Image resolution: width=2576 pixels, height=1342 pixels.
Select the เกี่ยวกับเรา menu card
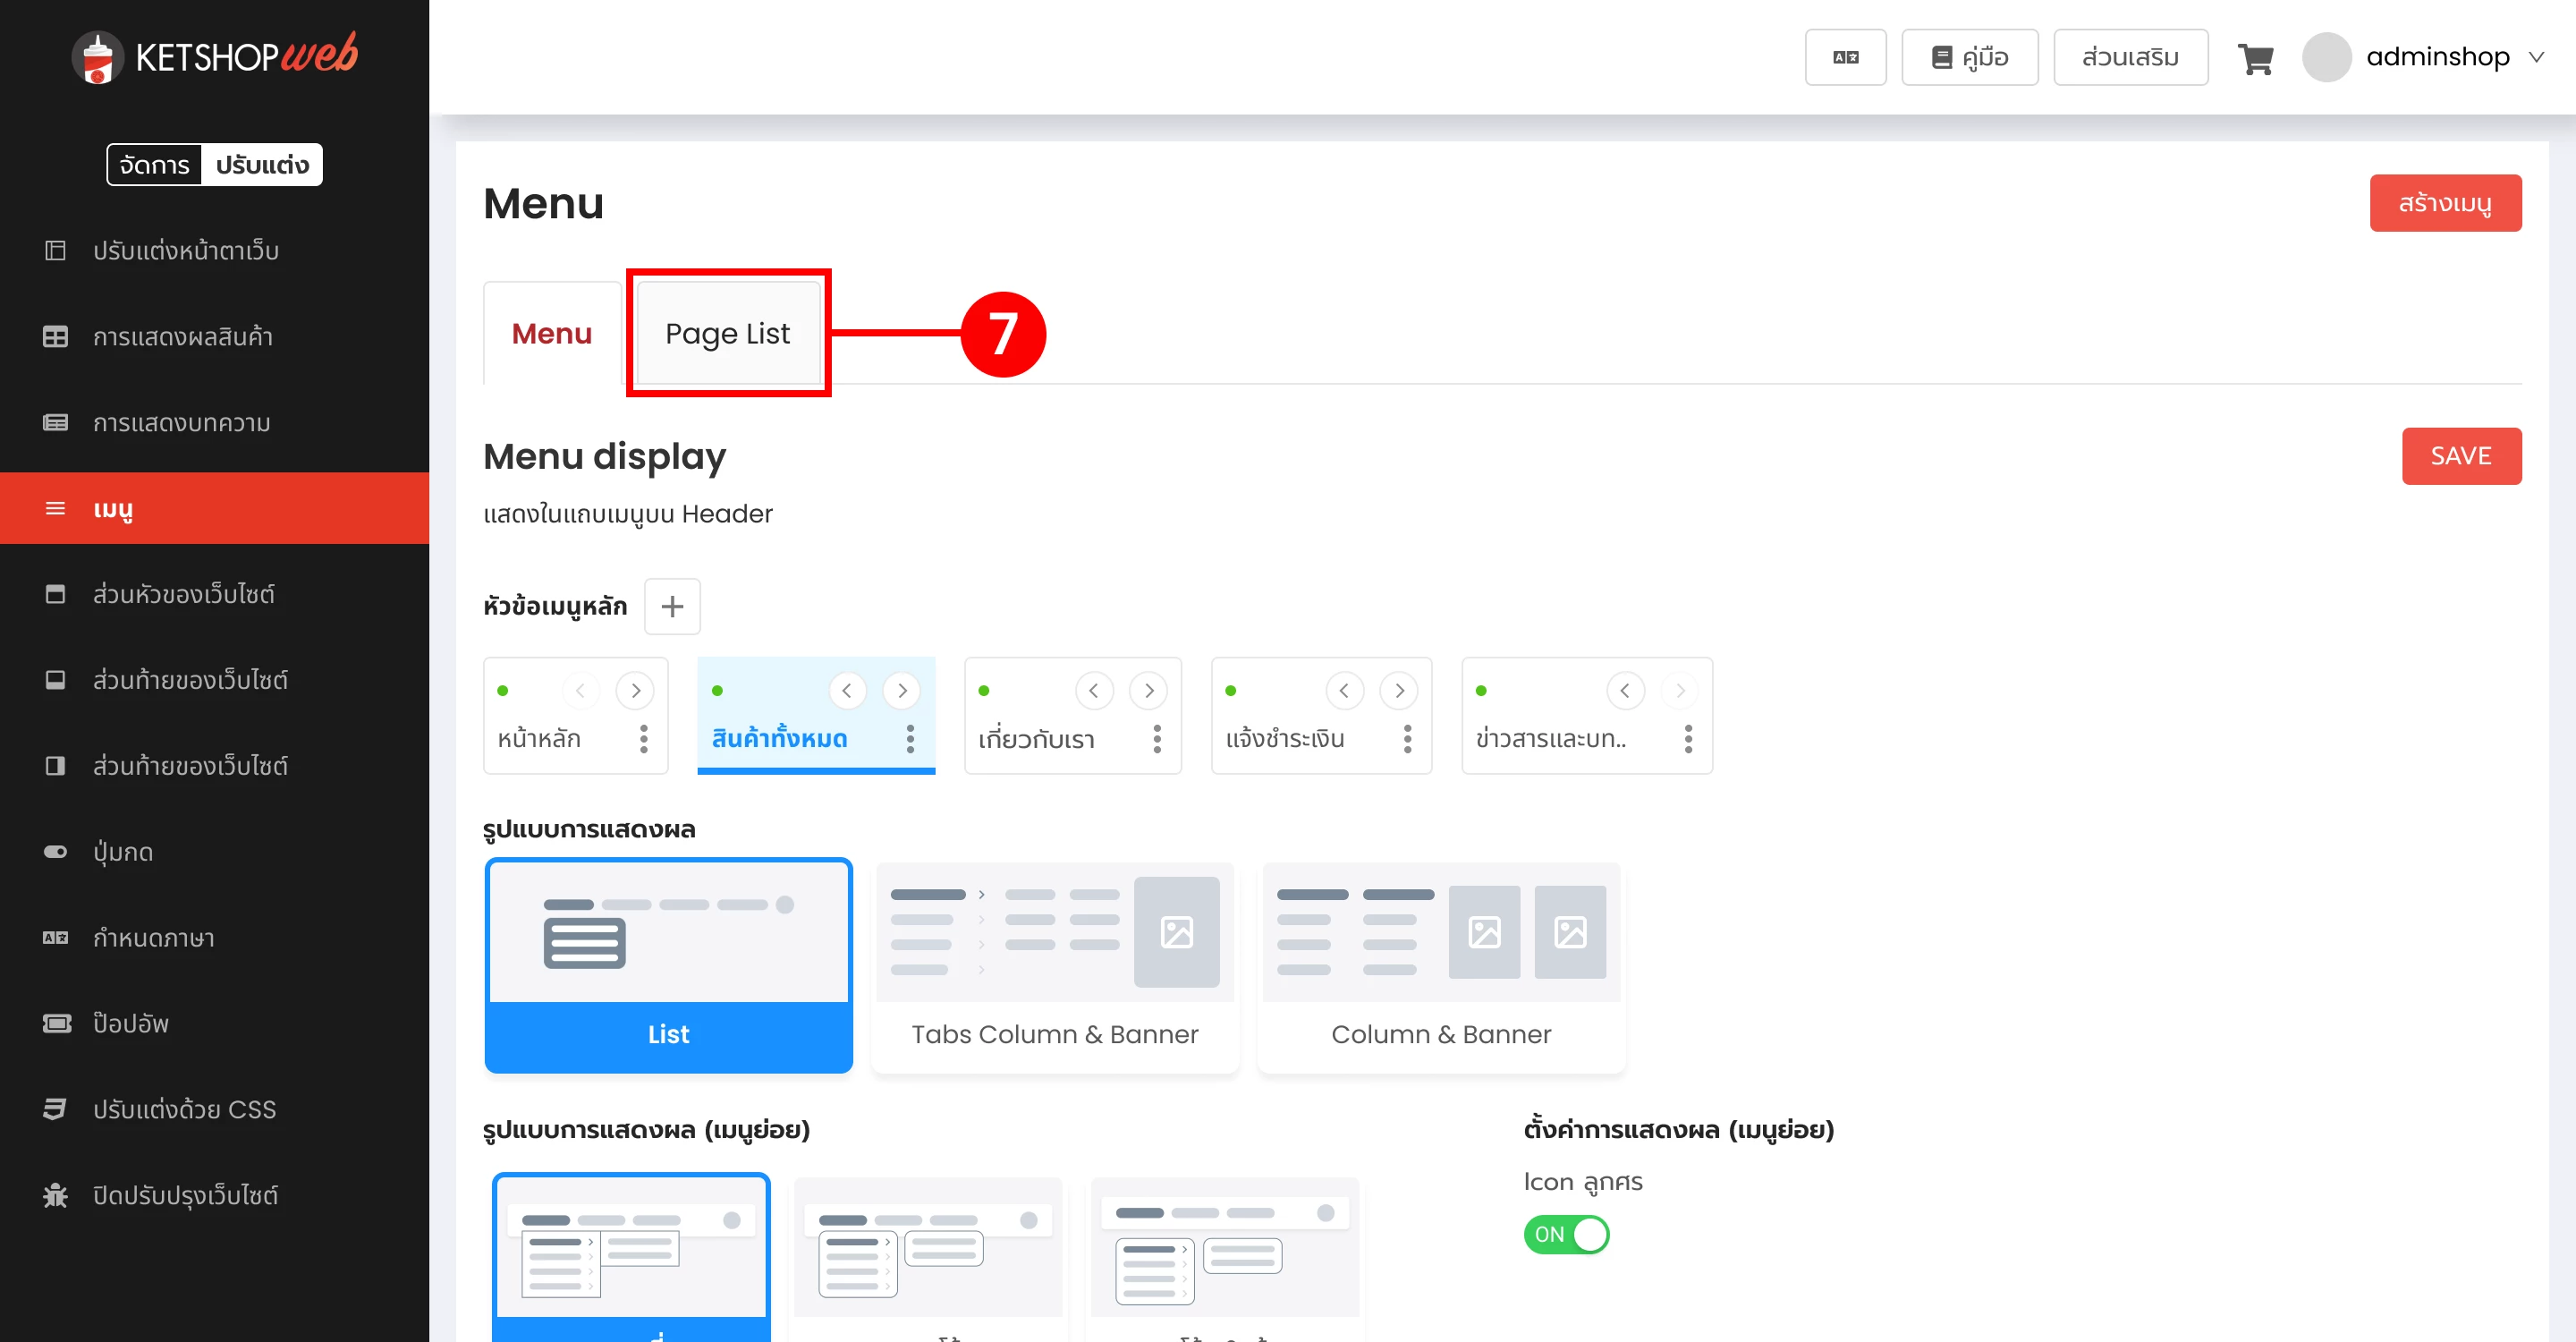pyautogui.click(x=1072, y=715)
